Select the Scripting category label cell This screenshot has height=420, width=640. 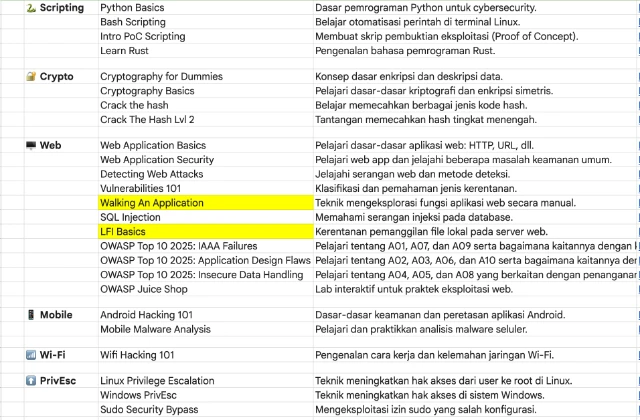pos(61,8)
